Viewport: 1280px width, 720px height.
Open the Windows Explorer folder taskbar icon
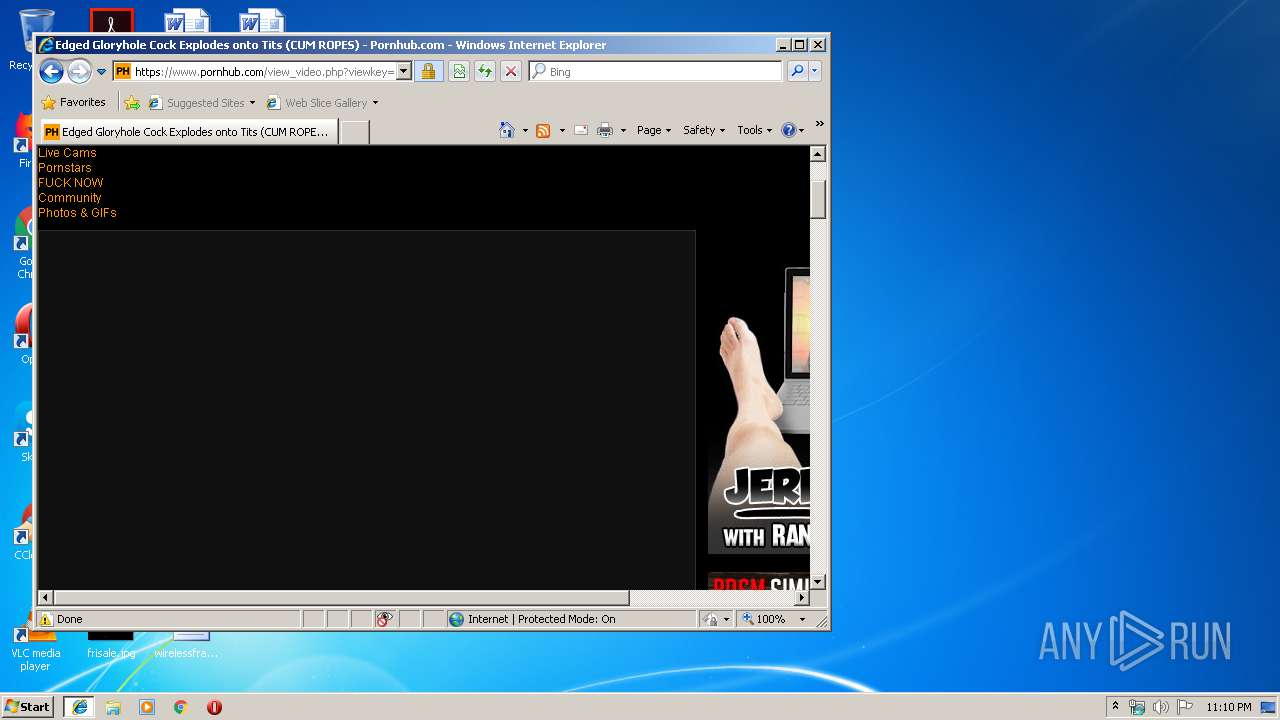click(113, 706)
